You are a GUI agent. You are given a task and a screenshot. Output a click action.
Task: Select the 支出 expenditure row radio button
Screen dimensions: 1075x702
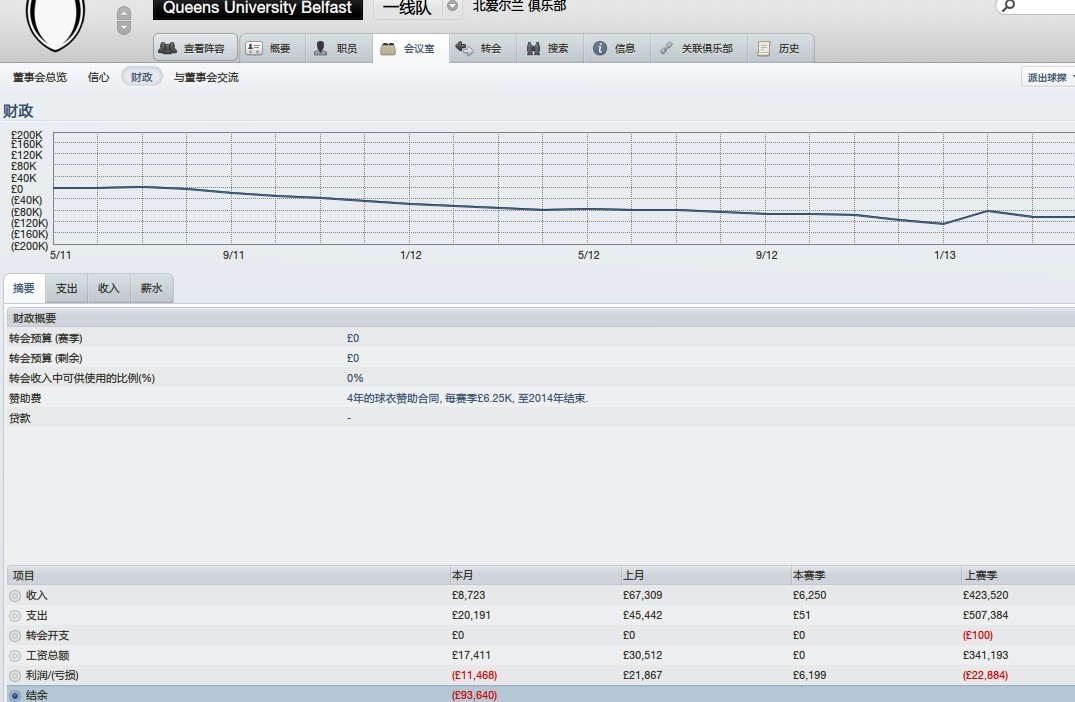(15, 616)
